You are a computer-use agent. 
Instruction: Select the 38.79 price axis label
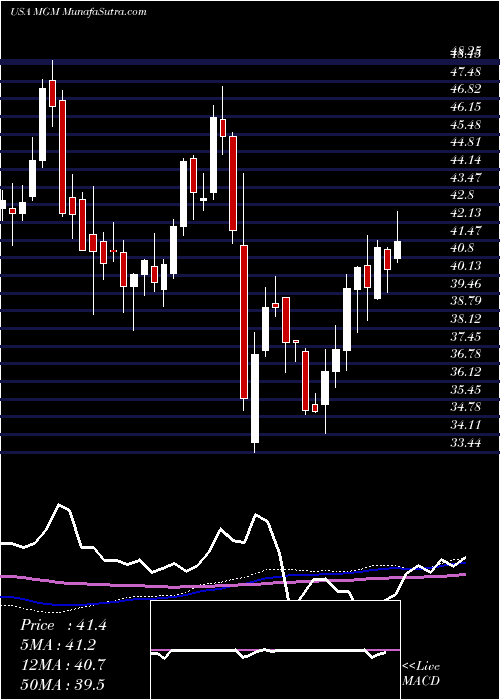point(465,301)
